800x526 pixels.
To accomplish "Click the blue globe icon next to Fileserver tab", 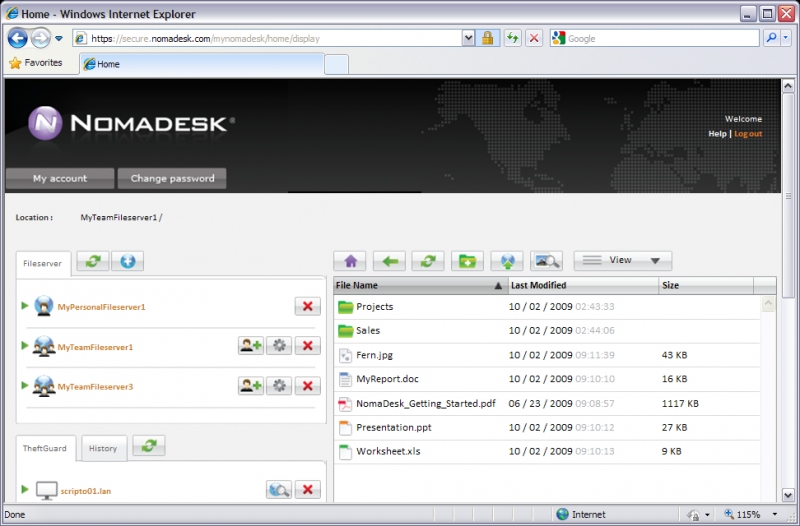I will click(128, 261).
